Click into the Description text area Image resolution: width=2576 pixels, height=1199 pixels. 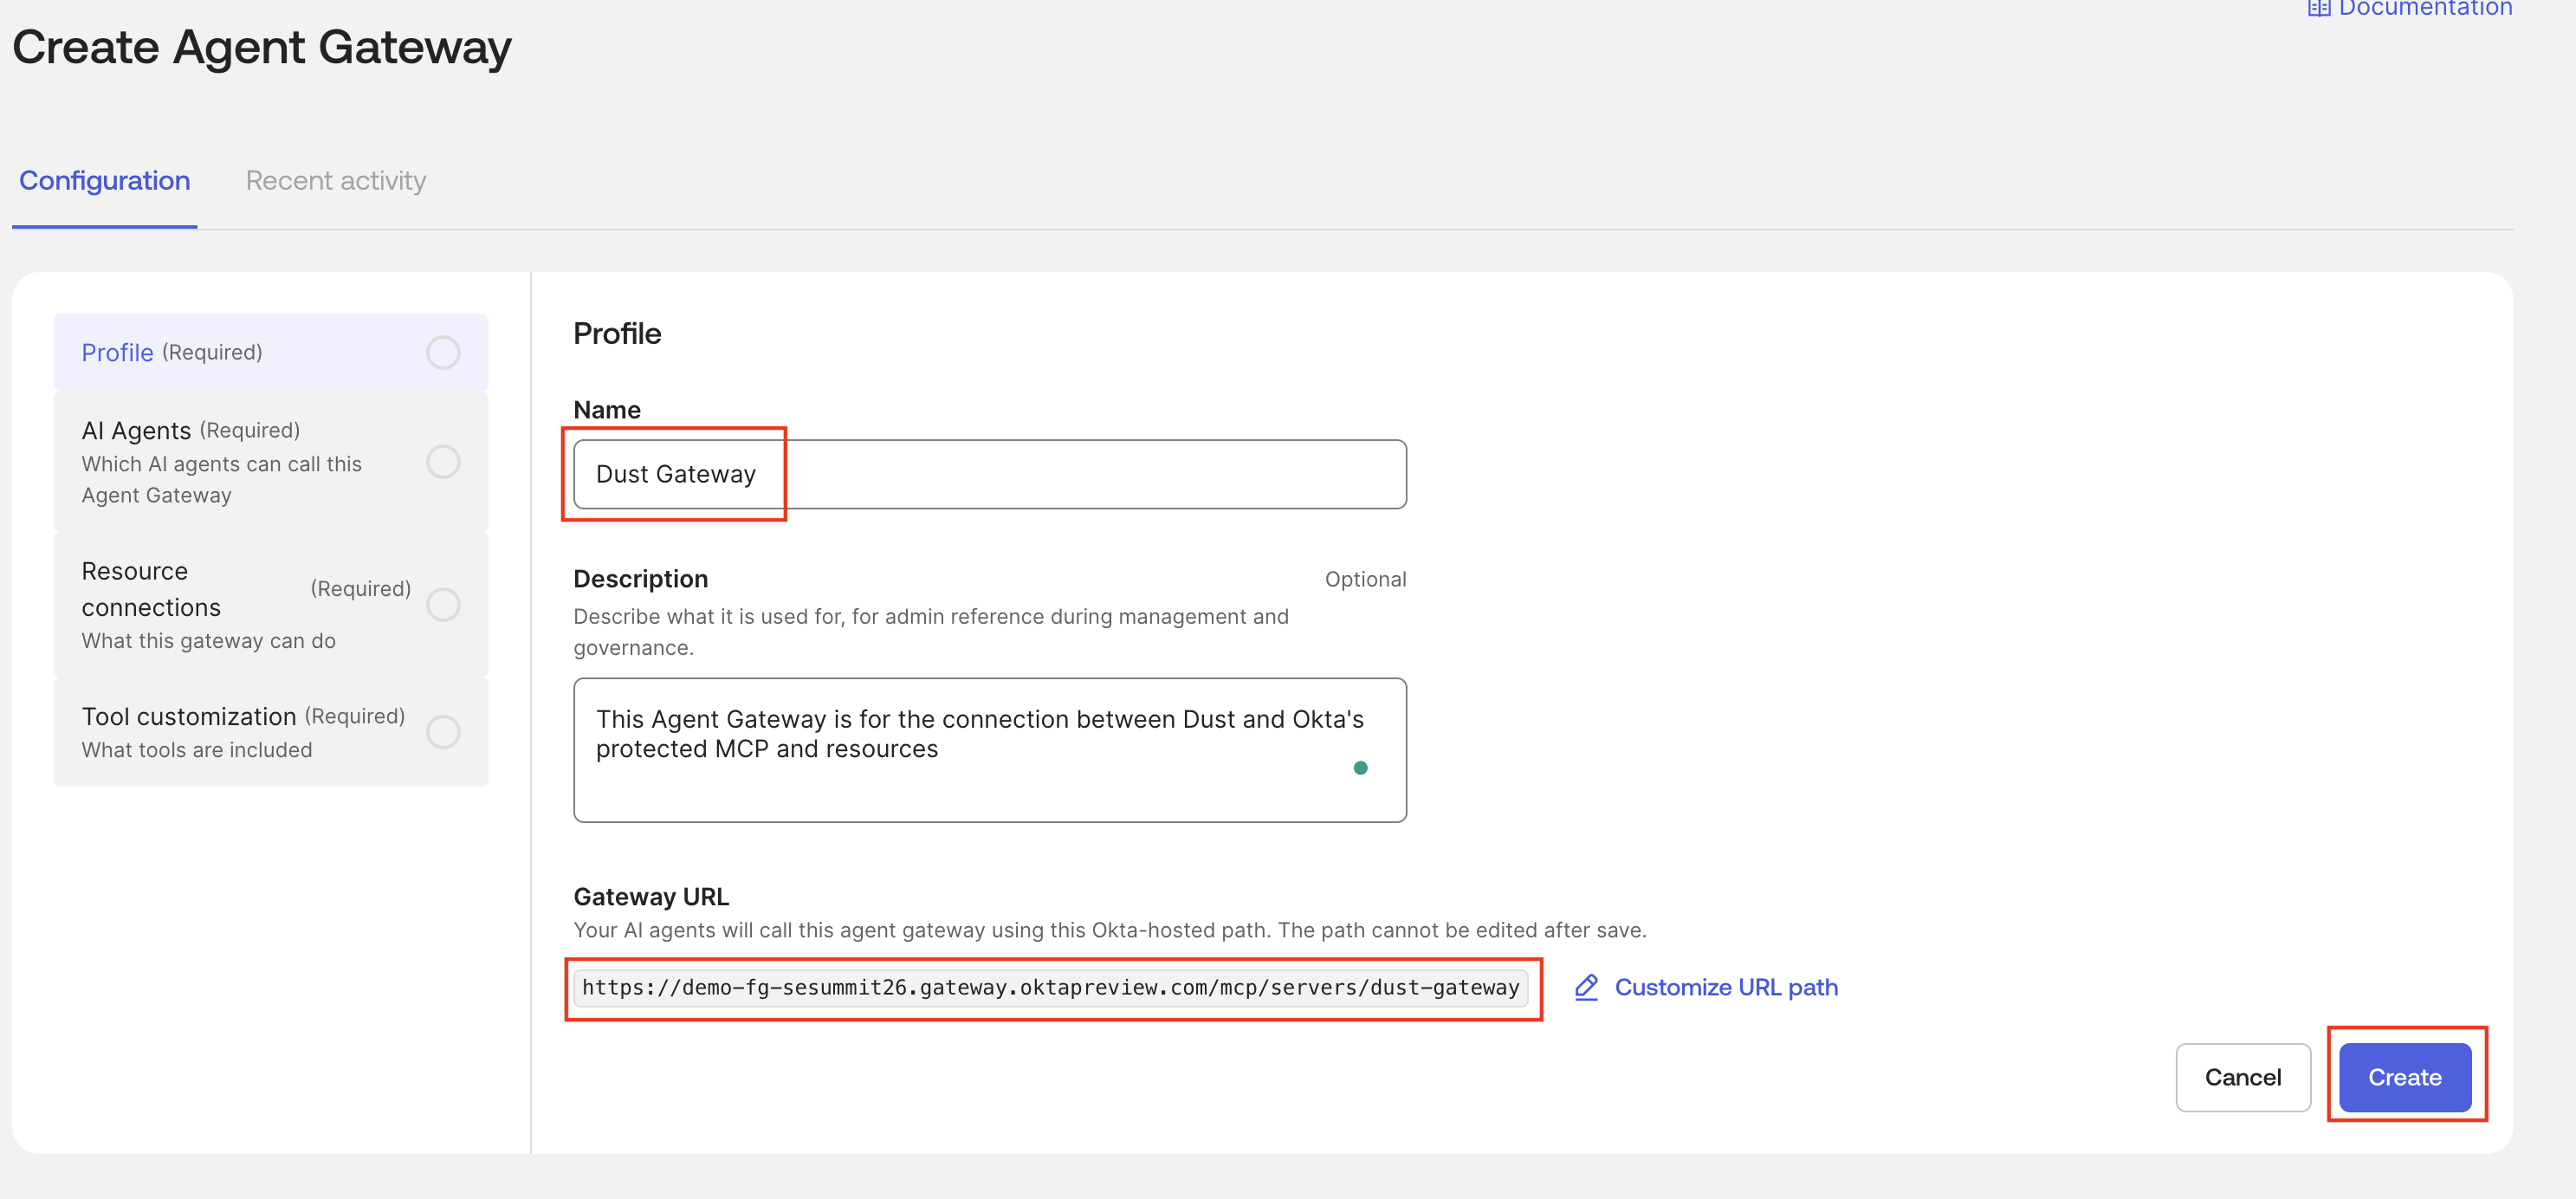[989, 750]
